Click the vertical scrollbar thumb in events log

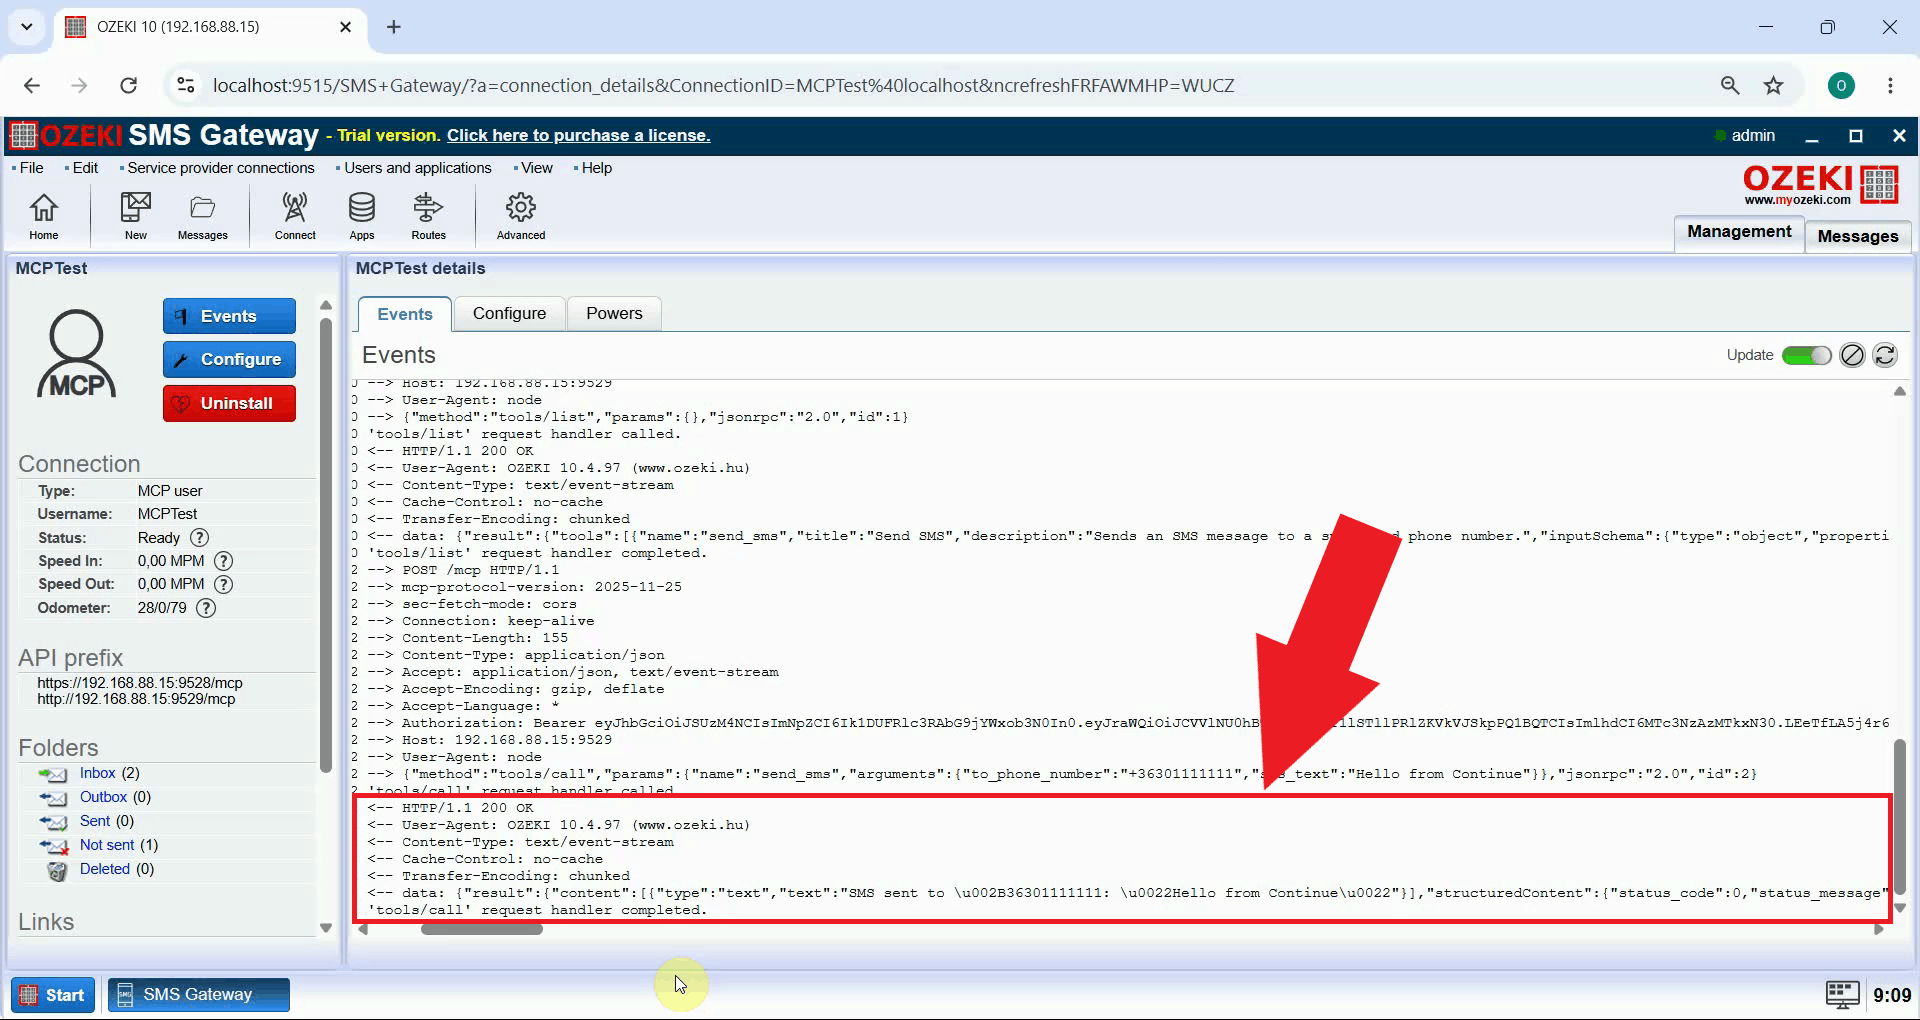point(1899,817)
